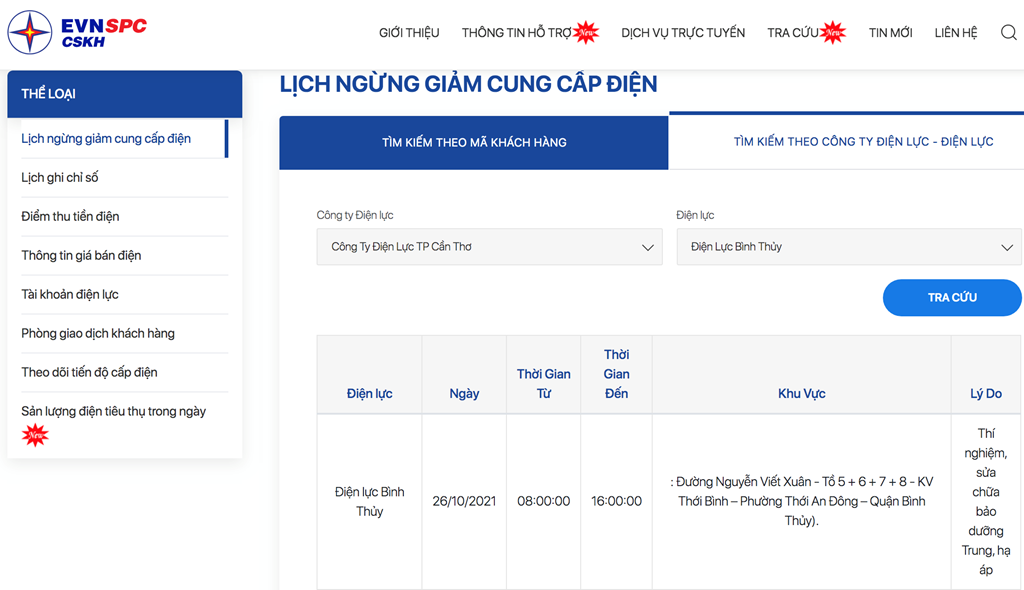1024x590 pixels.
Task: Click the Điện lực Bình Thủy table cell
Action: (370, 501)
